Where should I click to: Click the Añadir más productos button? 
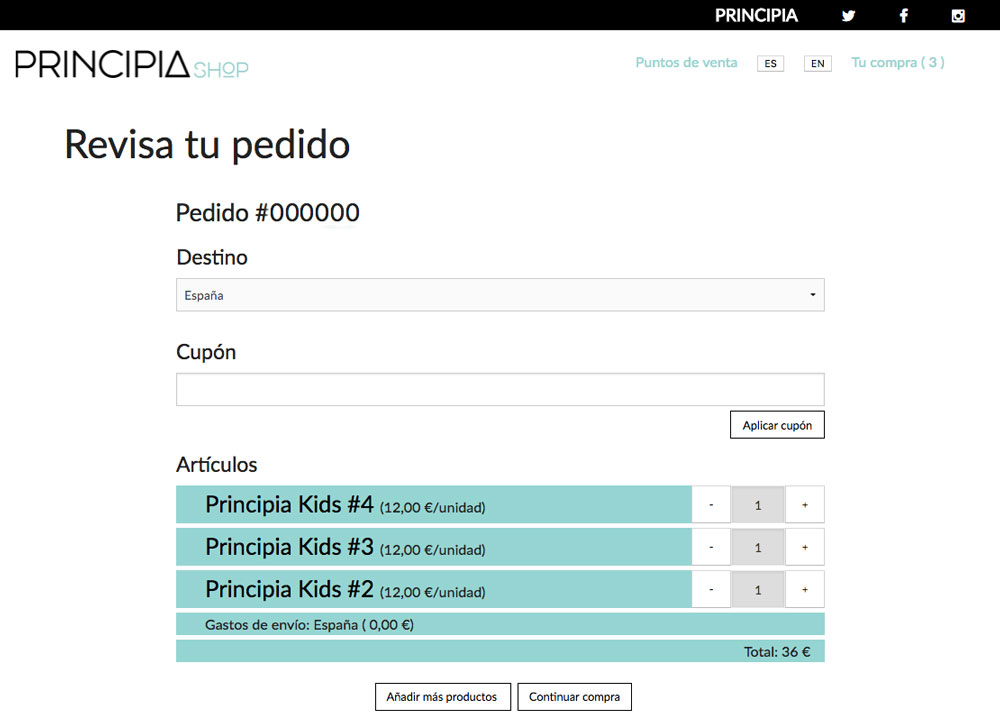click(x=443, y=697)
